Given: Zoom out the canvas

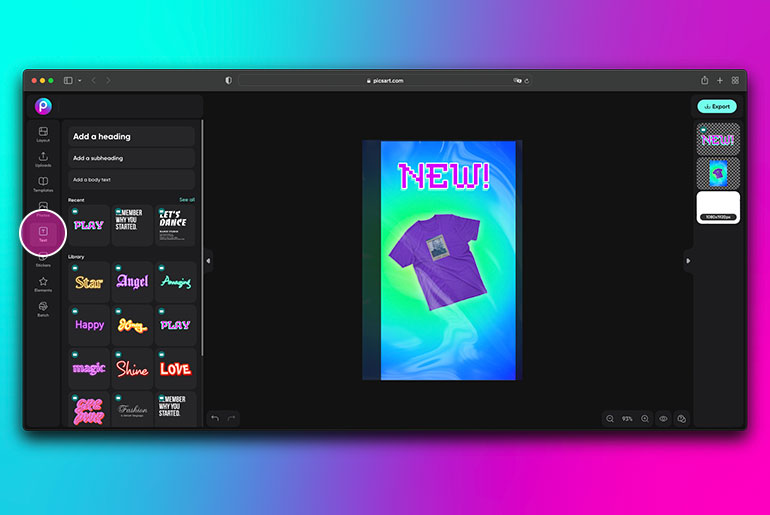Looking at the screenshot, I should click(610, 419).
